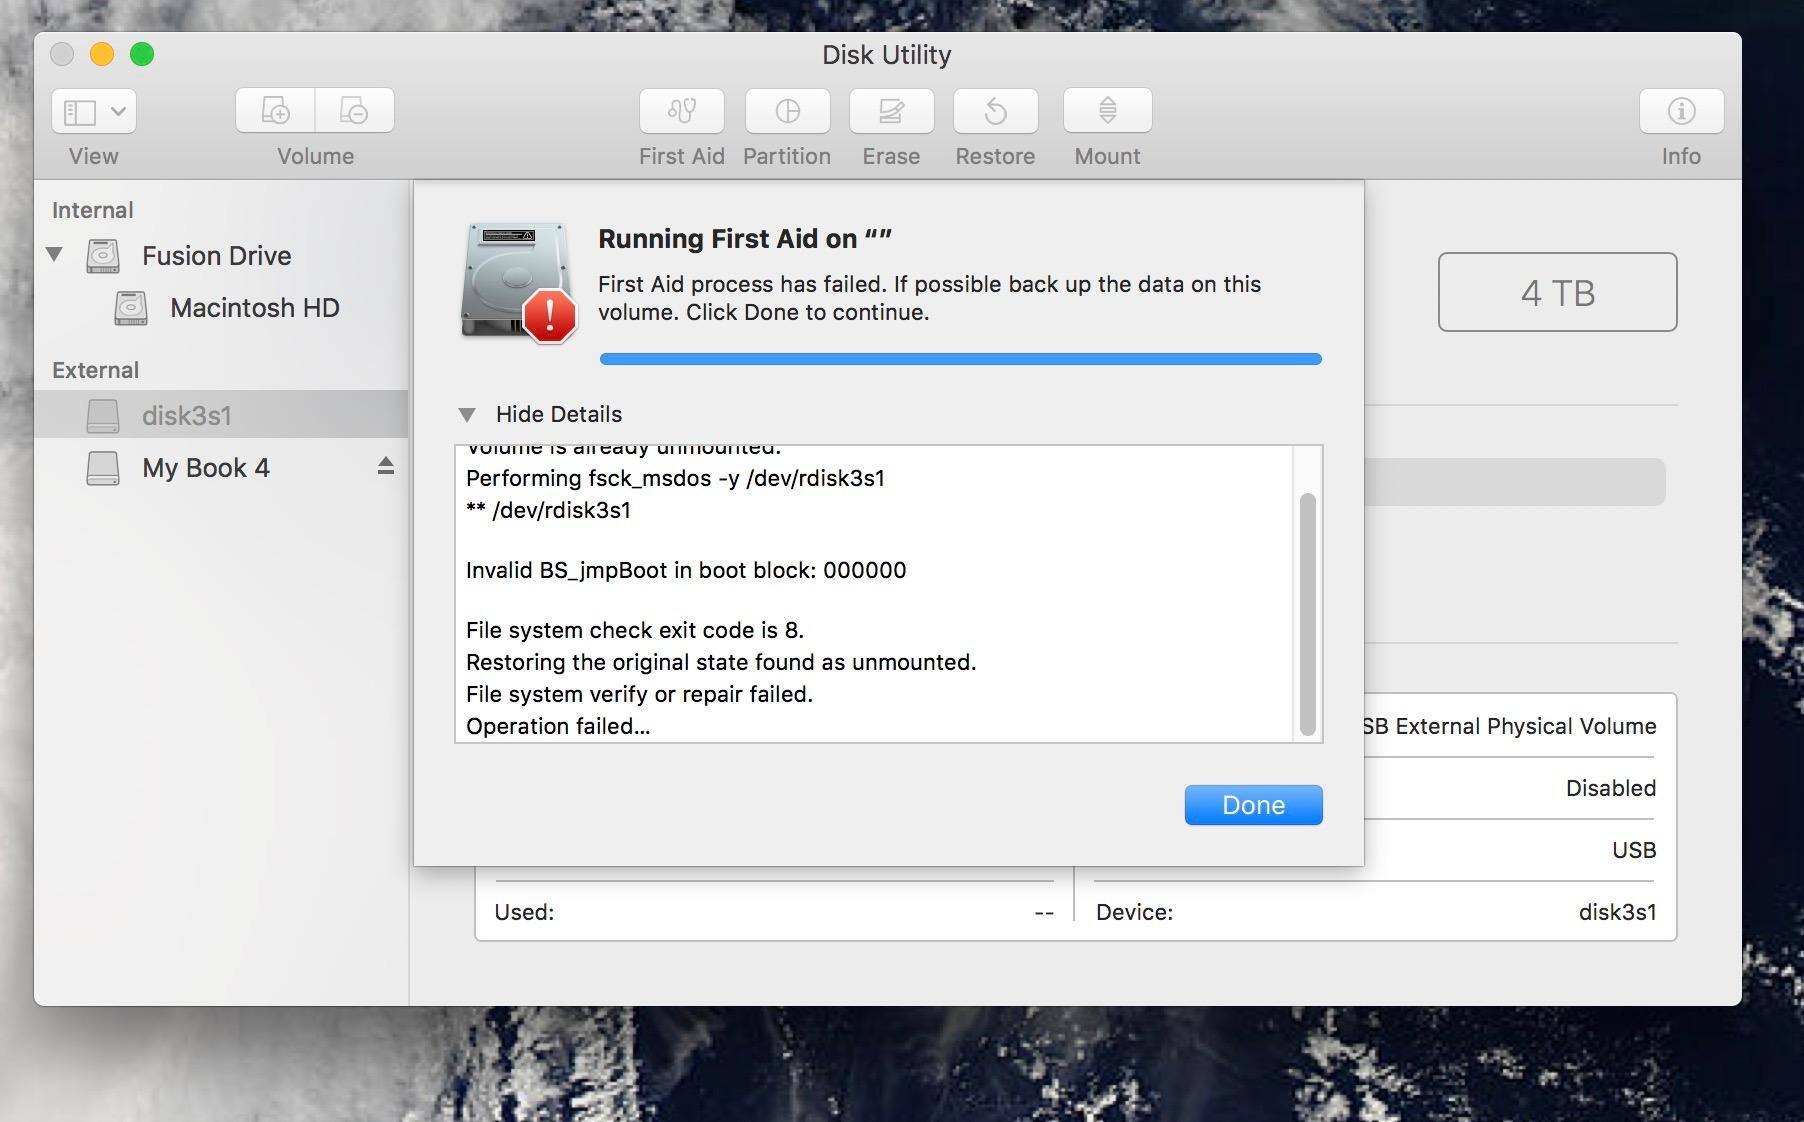This screenshot has width=1804, height=1122.
Task: Click the External sidebar section header
Action: [96, 370]
